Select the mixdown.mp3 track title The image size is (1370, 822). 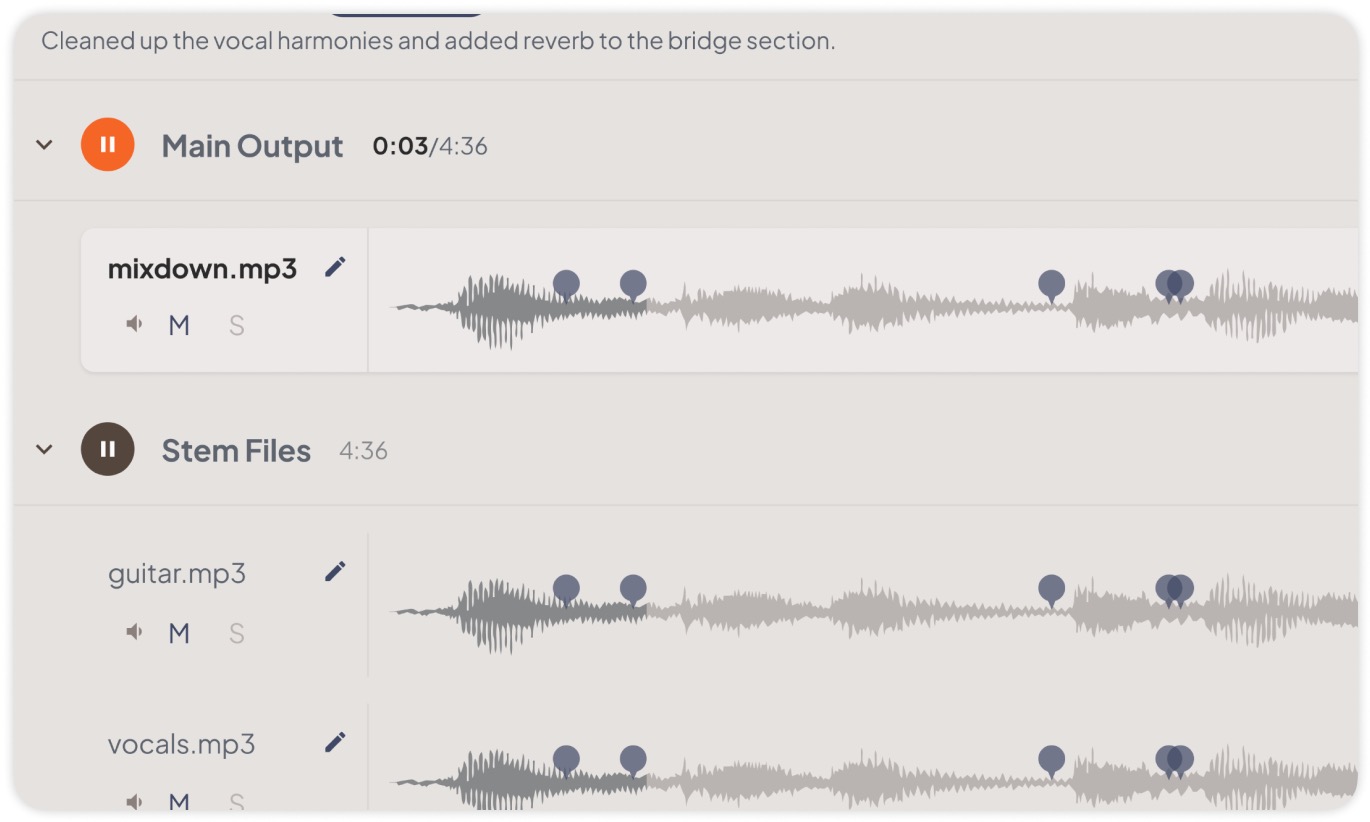(x=202, y=269)
